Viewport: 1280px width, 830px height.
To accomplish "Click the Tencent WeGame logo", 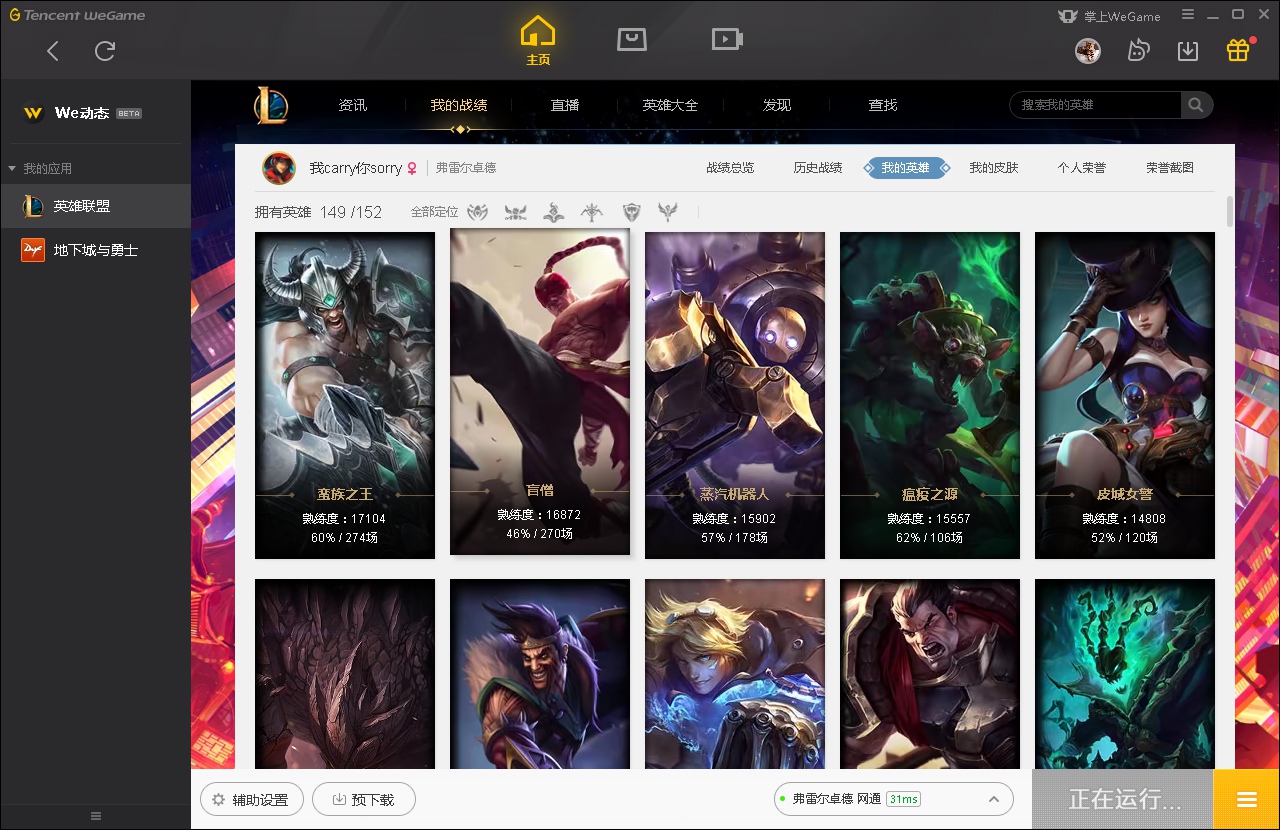I will (77, 15).
